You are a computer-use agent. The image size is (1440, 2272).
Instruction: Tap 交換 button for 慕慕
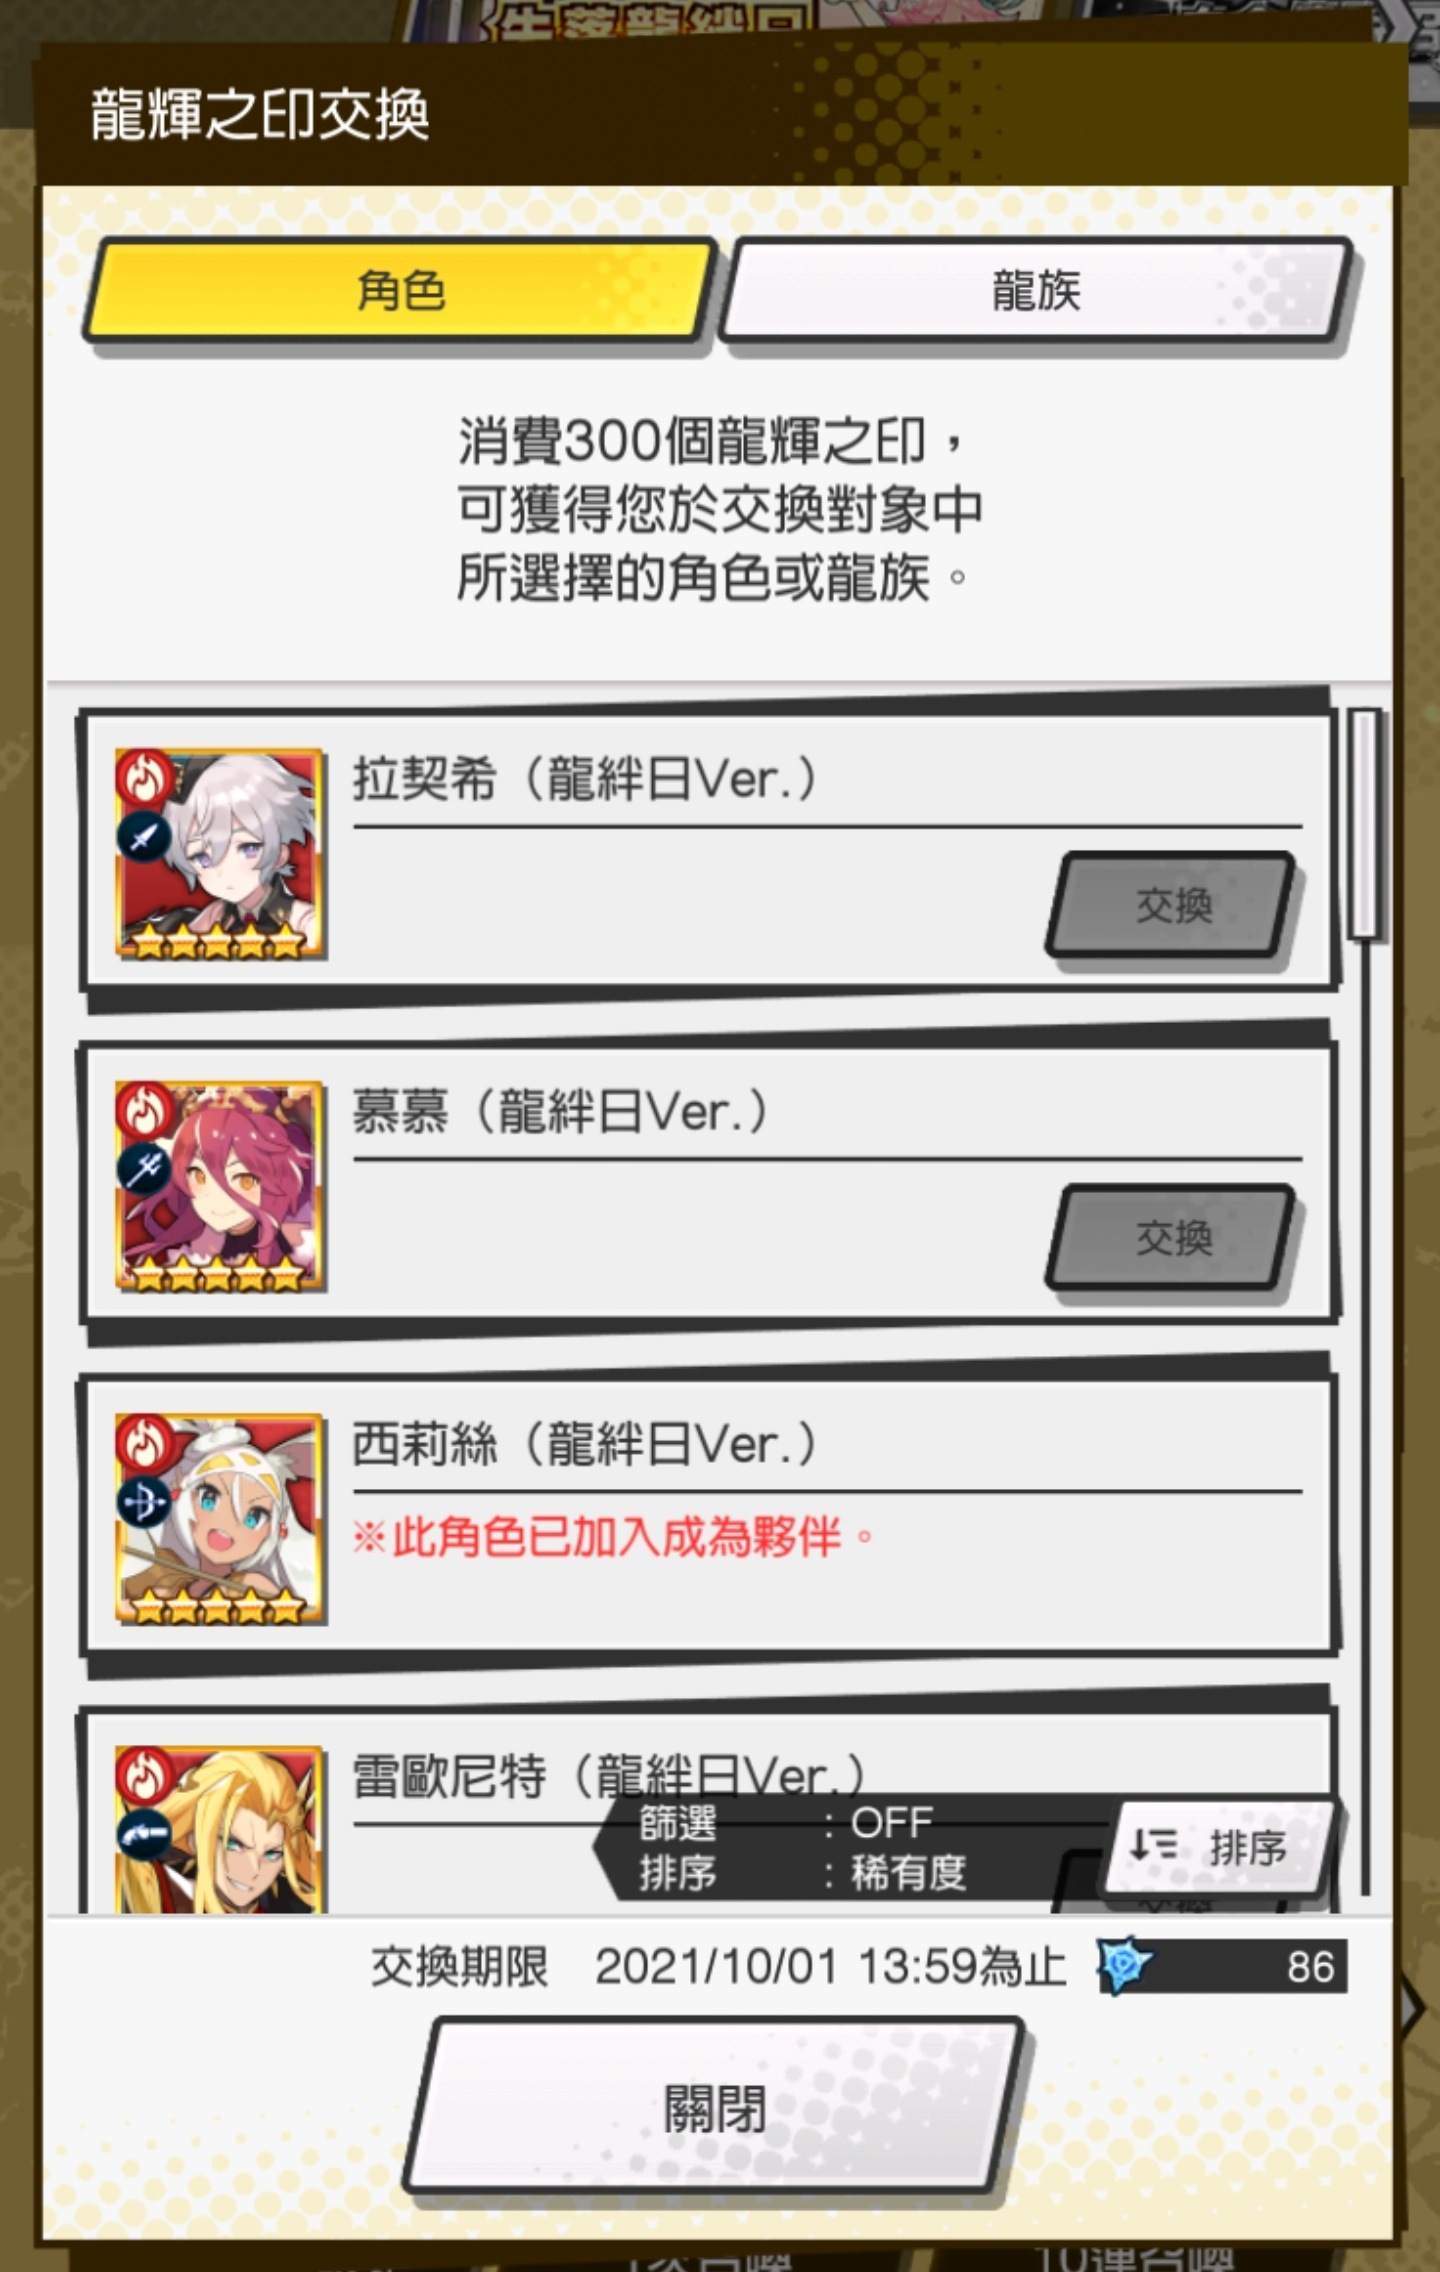coord(1172,1238)
